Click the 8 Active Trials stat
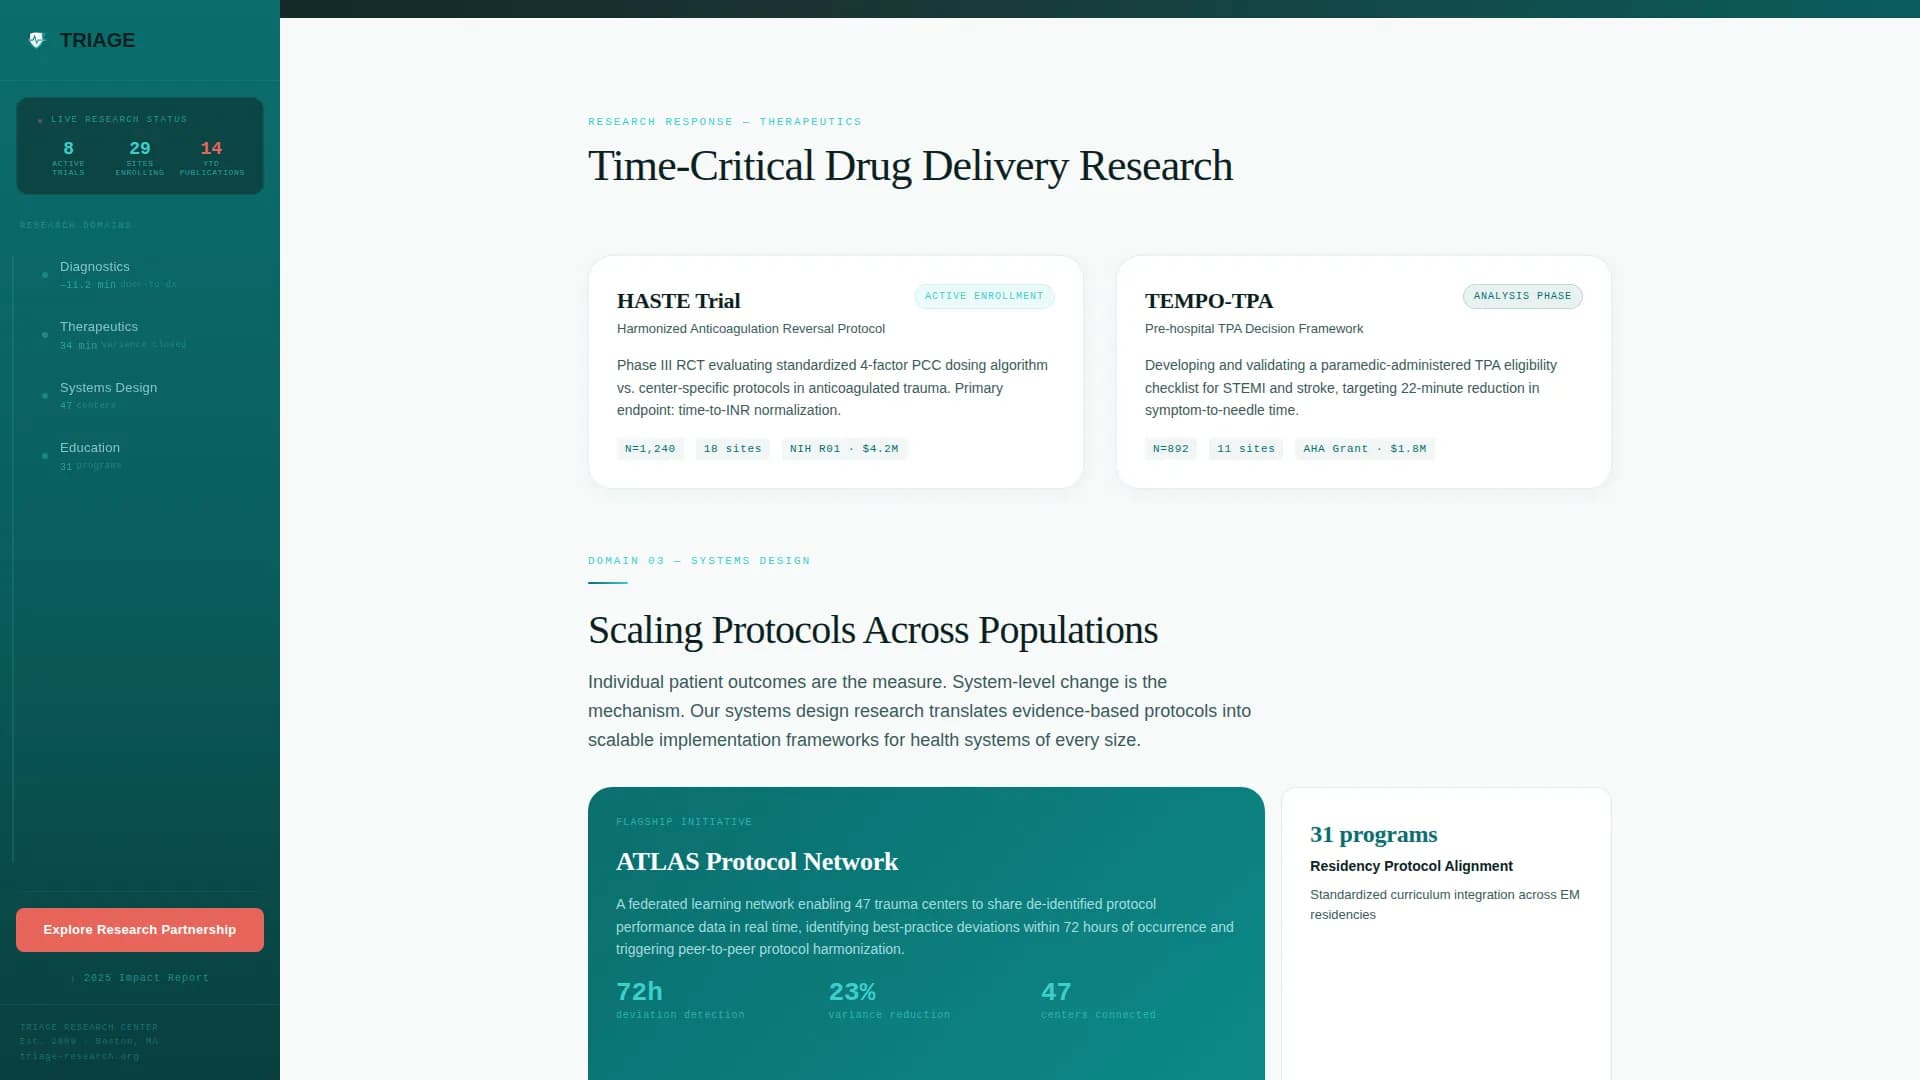Image resolution: width=1920 pixels, height=1080 pixels. (x=68, y=158)
